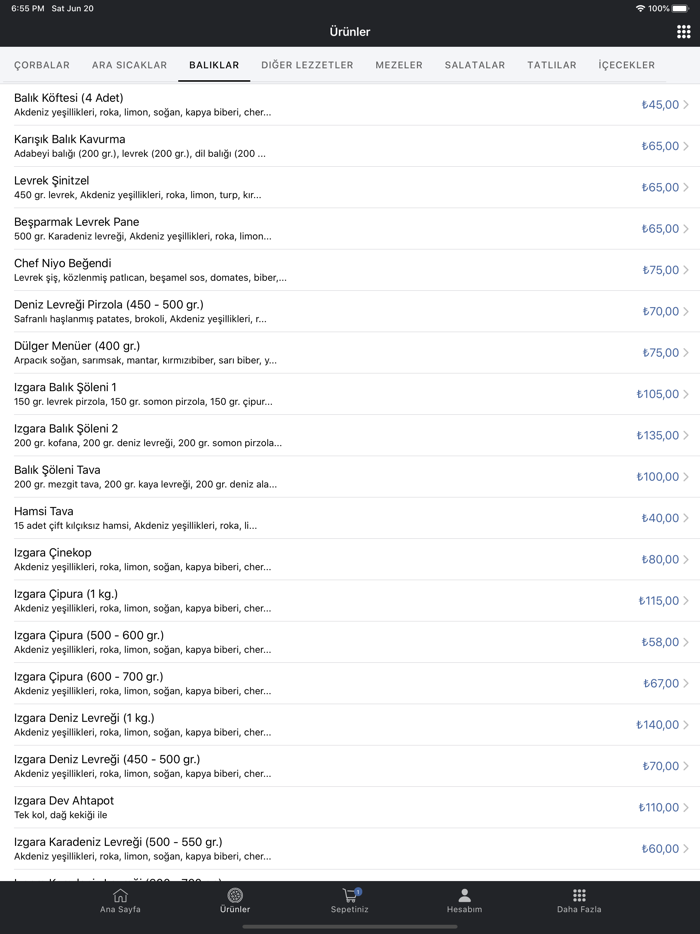The height and width of the screenshot is (934, 700).
Task: Switch to MEZELER tab
Action: click(399, 65)
